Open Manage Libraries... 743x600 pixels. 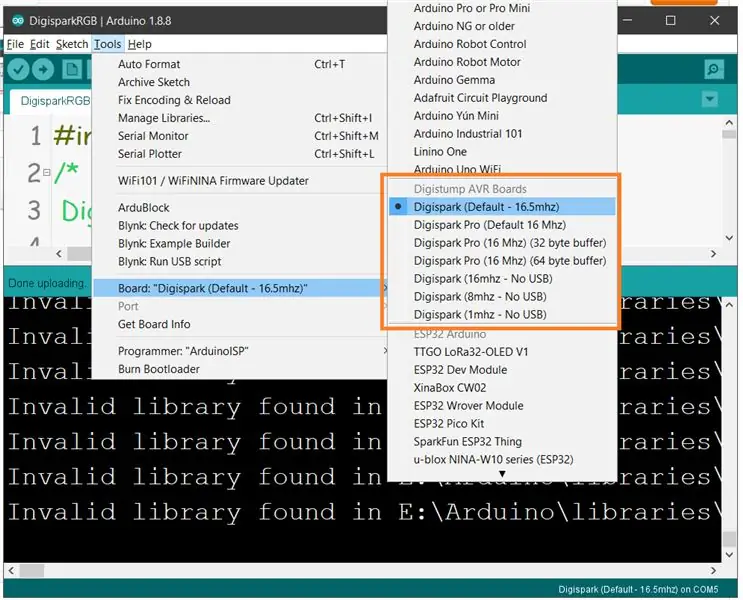(x=240, y=118)
